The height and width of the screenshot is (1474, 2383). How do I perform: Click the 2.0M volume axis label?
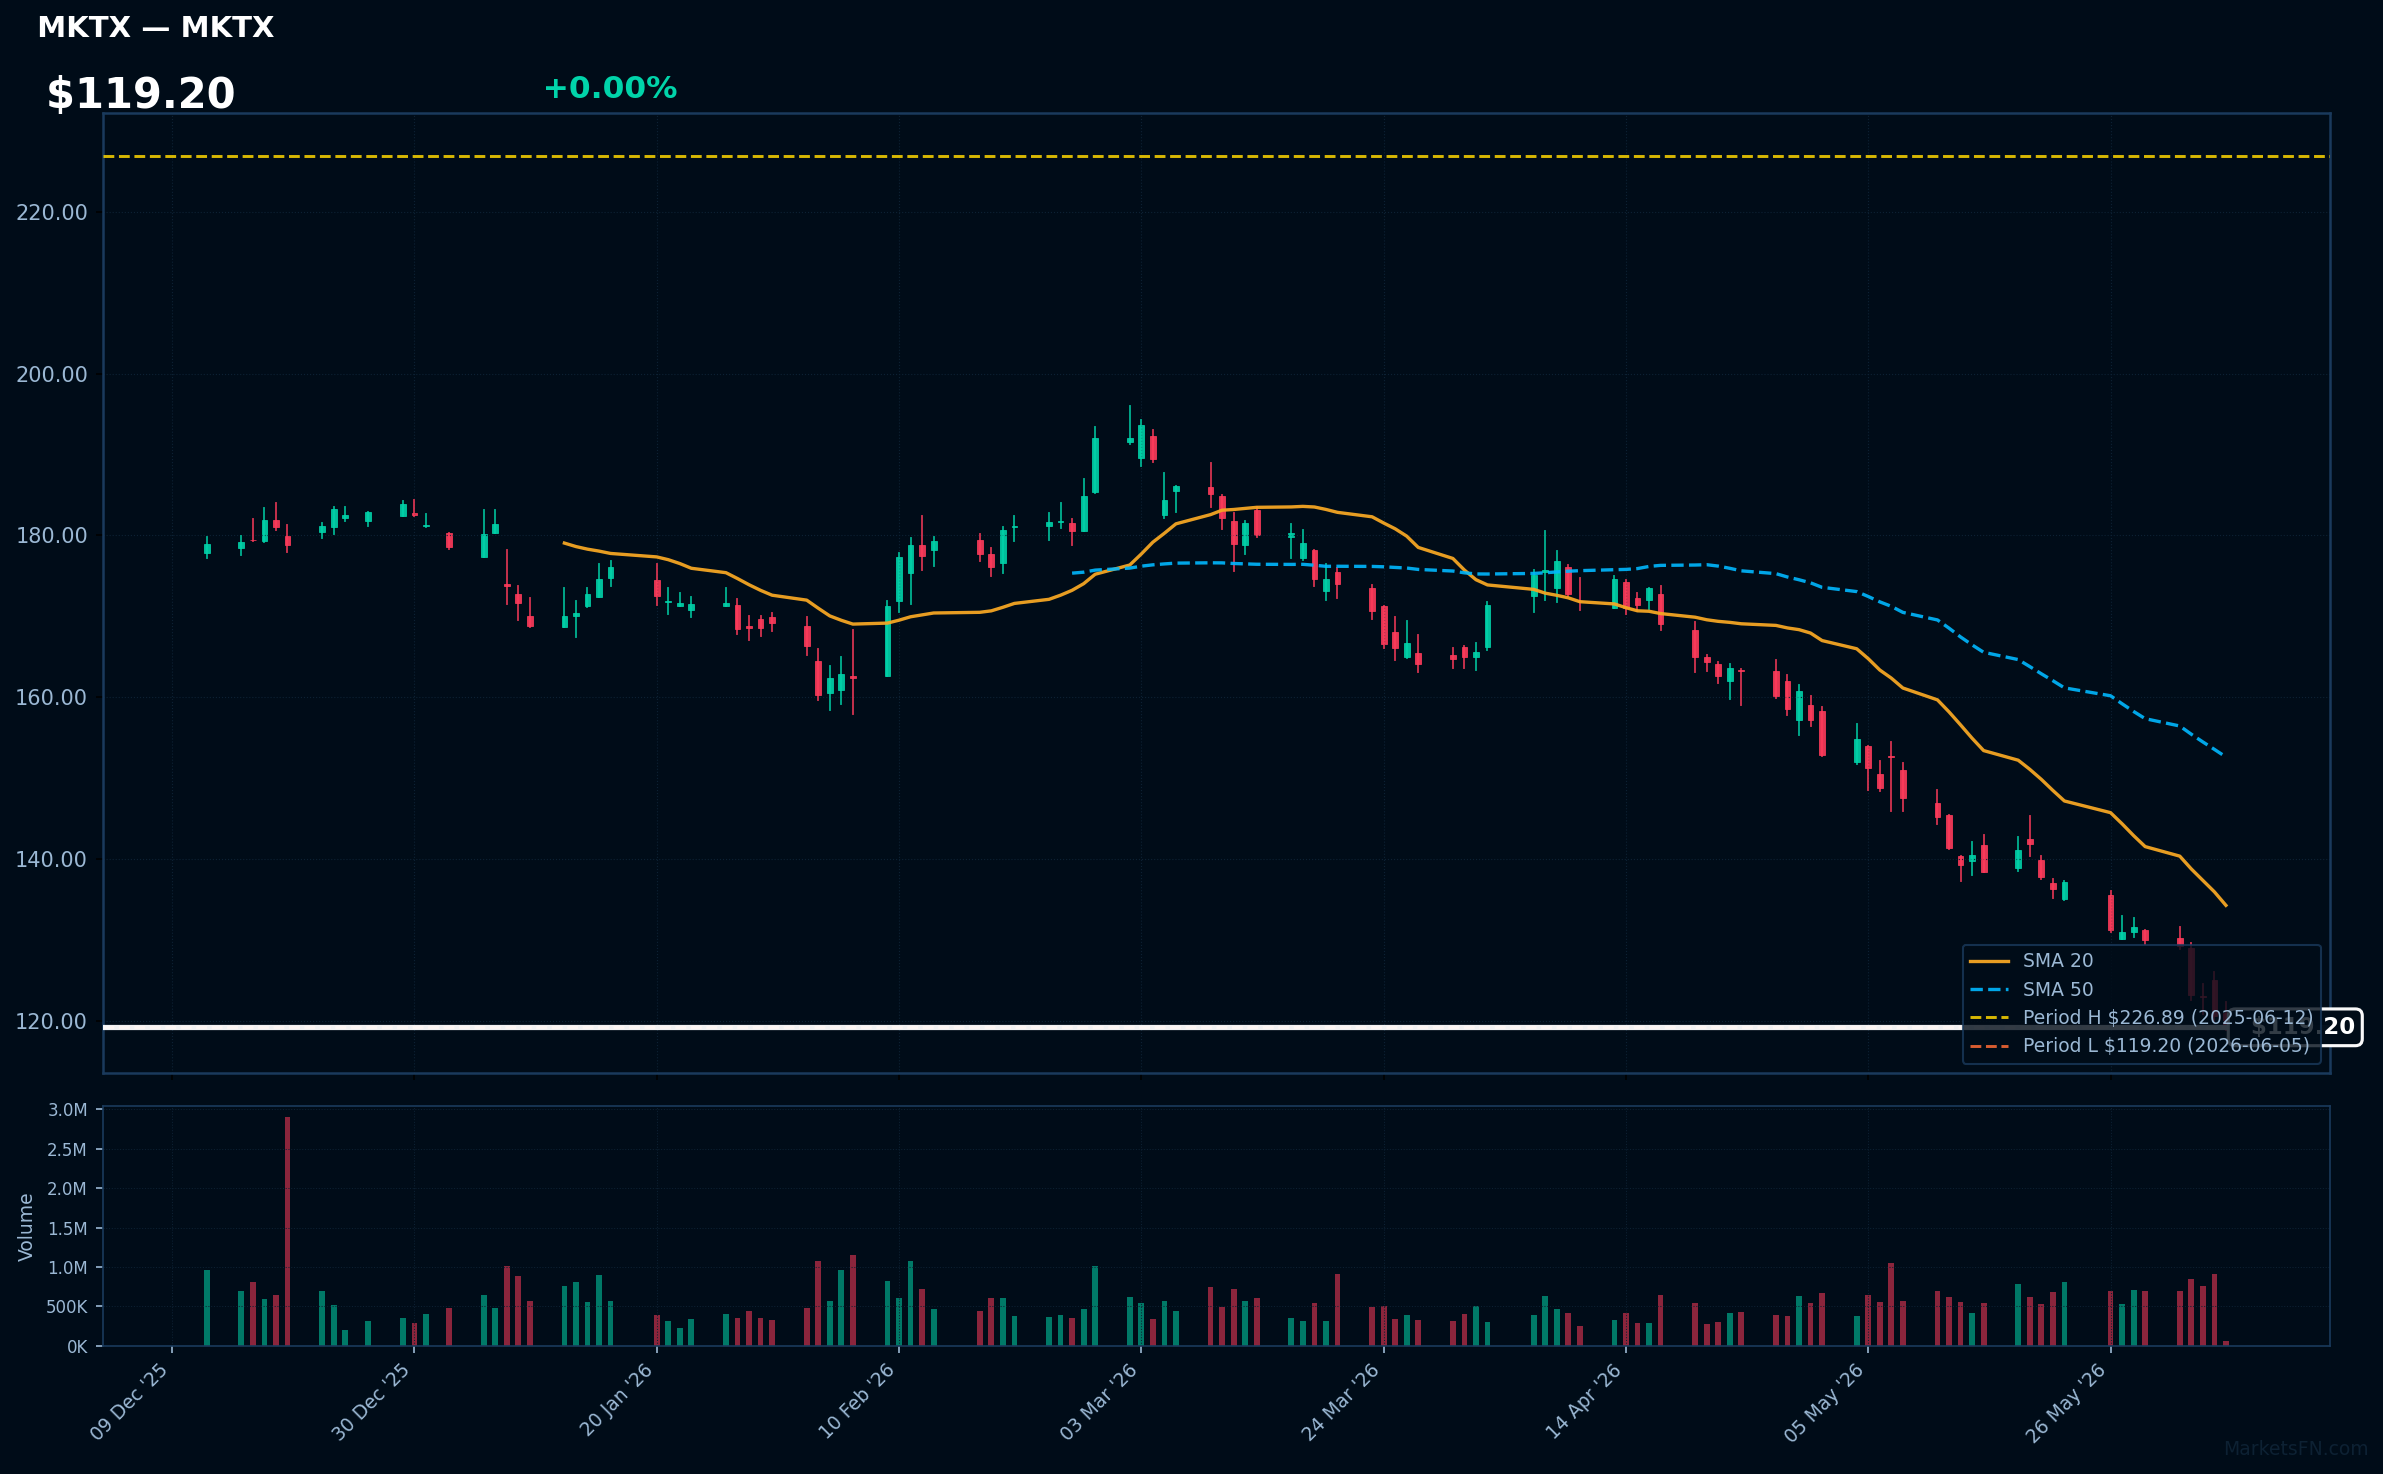pyautogui.click(x=68, y=1189)
